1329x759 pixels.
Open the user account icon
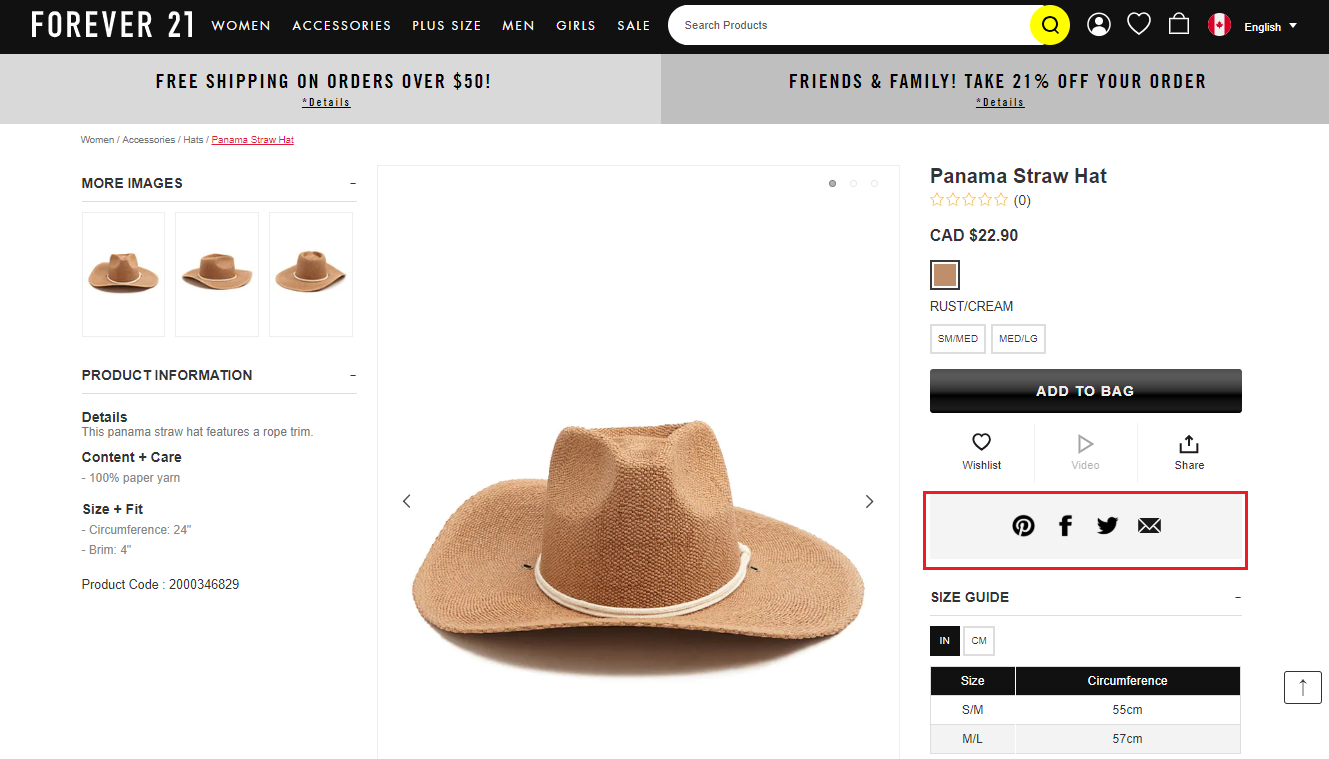tap(1099, 25)
